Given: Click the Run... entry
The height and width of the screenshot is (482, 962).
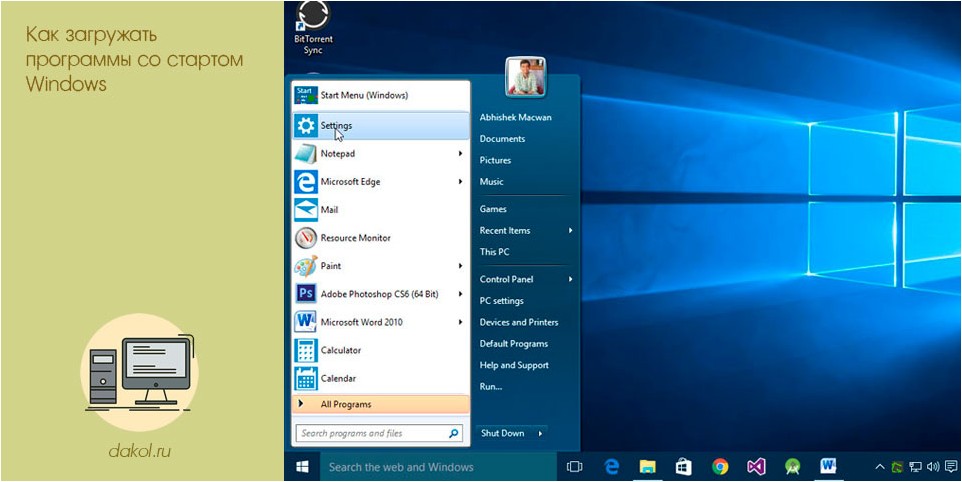Looking at the screenshot, I should coord(491,387).
